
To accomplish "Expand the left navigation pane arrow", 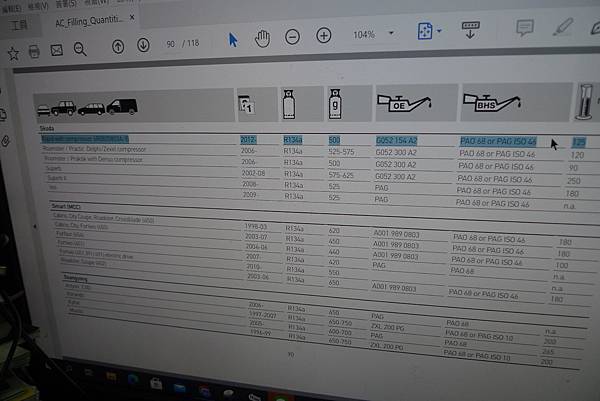I will tap(35, 227).
